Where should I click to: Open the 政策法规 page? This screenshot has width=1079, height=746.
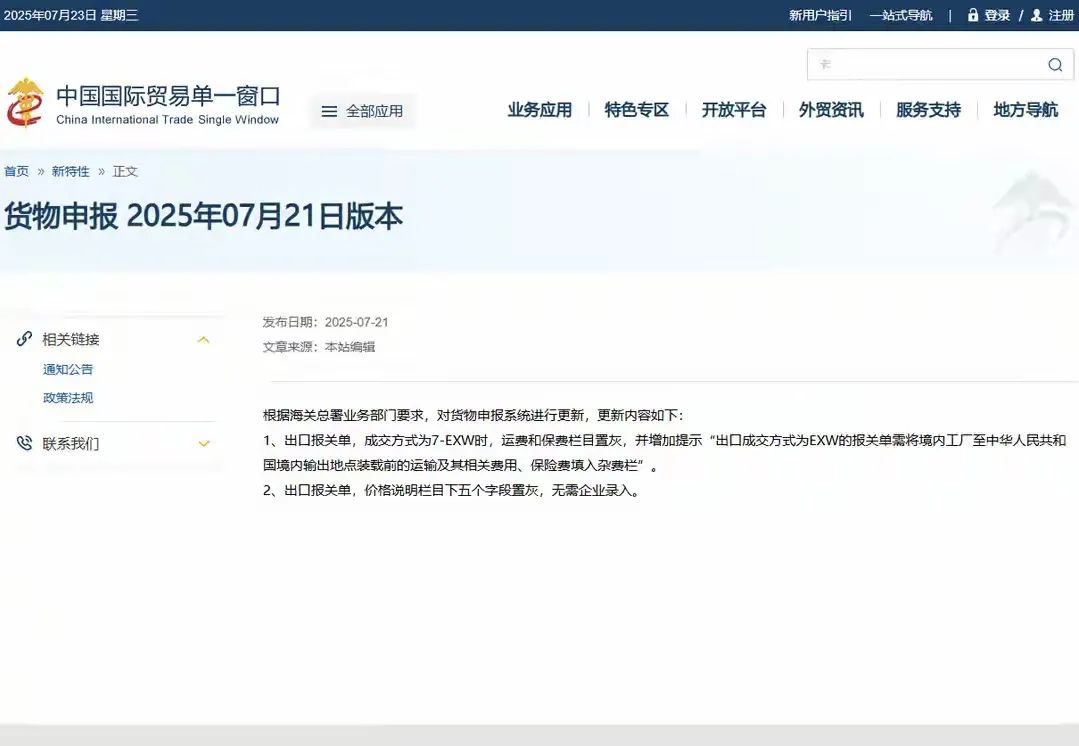[67, 397]
